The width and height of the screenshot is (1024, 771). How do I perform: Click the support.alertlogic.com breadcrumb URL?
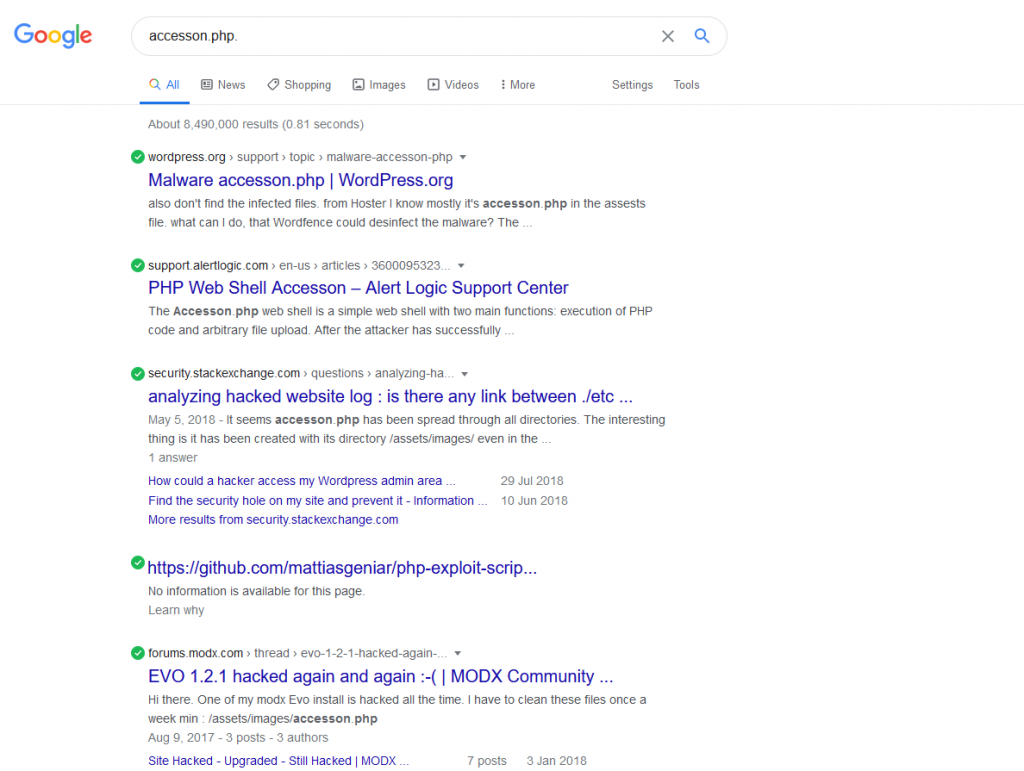pyautogui.click(x=298, y=266)
